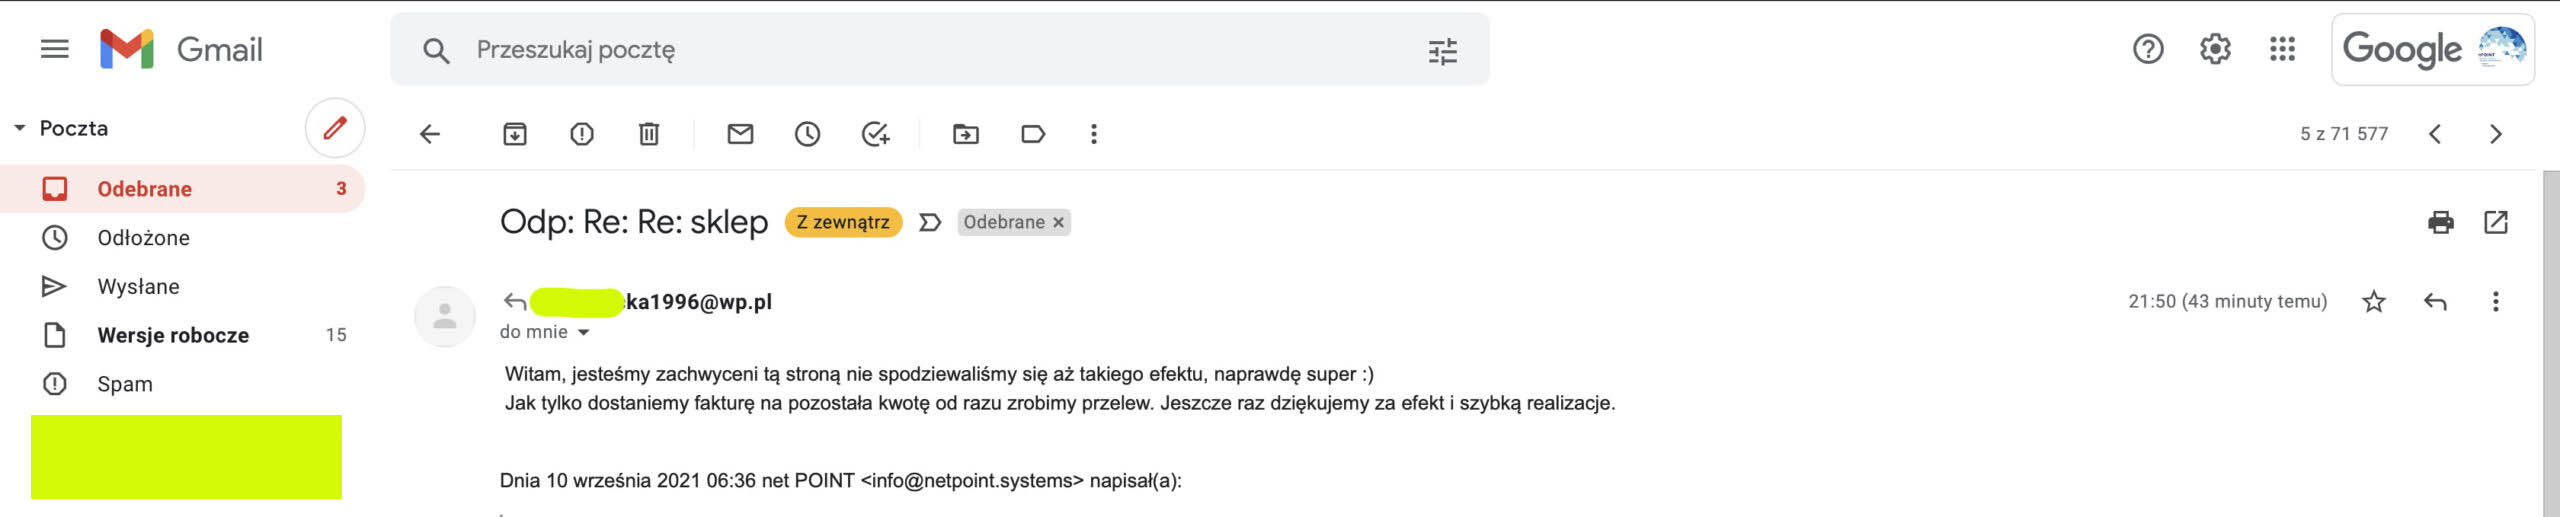This screenshot has width=2560, height=517.
Task: Open the Move to folder icon
Action: coord(966,134)
